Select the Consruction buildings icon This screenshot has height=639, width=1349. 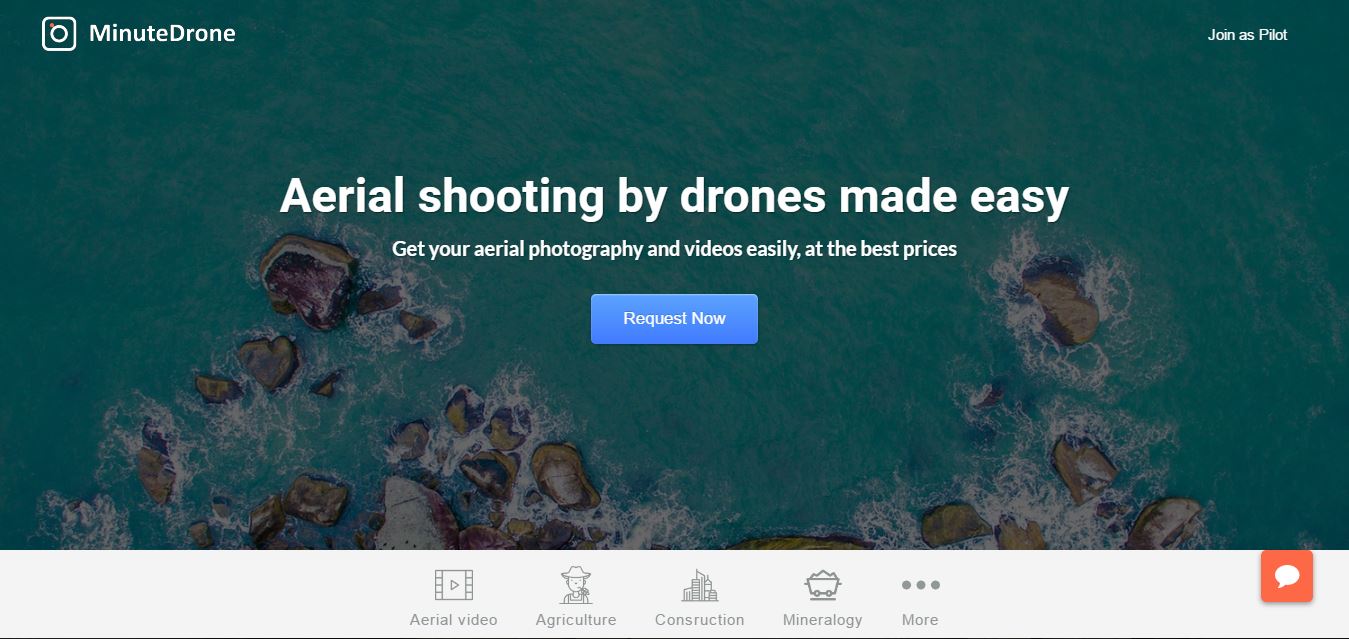coord(700,585)
